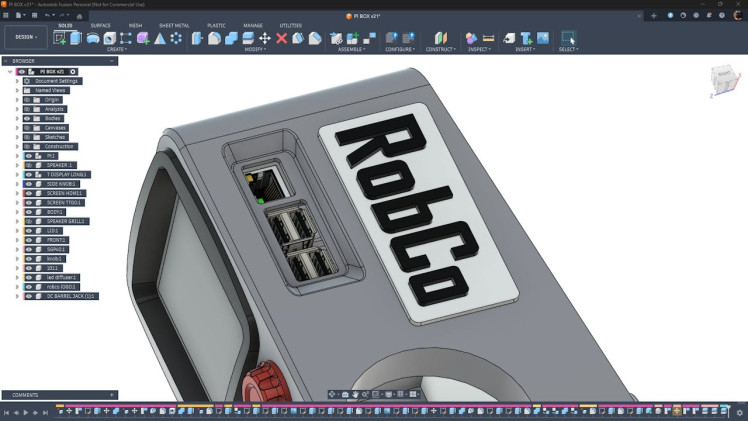
Task: Select the Hole tool
Action: click(109, 38)
